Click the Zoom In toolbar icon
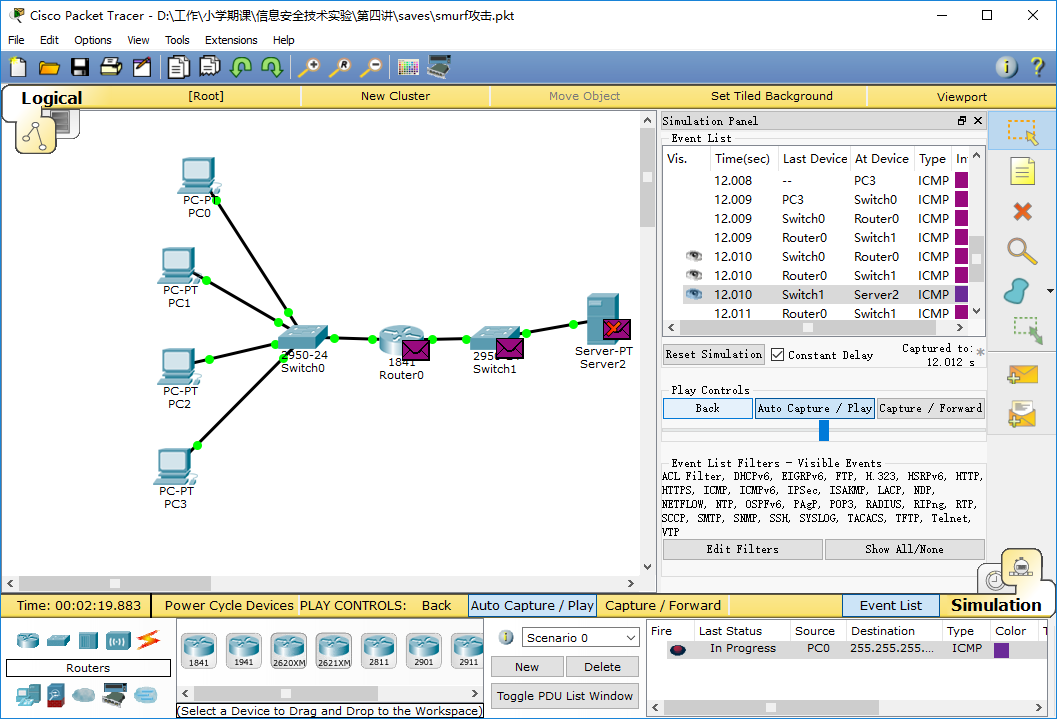1057x719 pixels. tap(309, 67)
